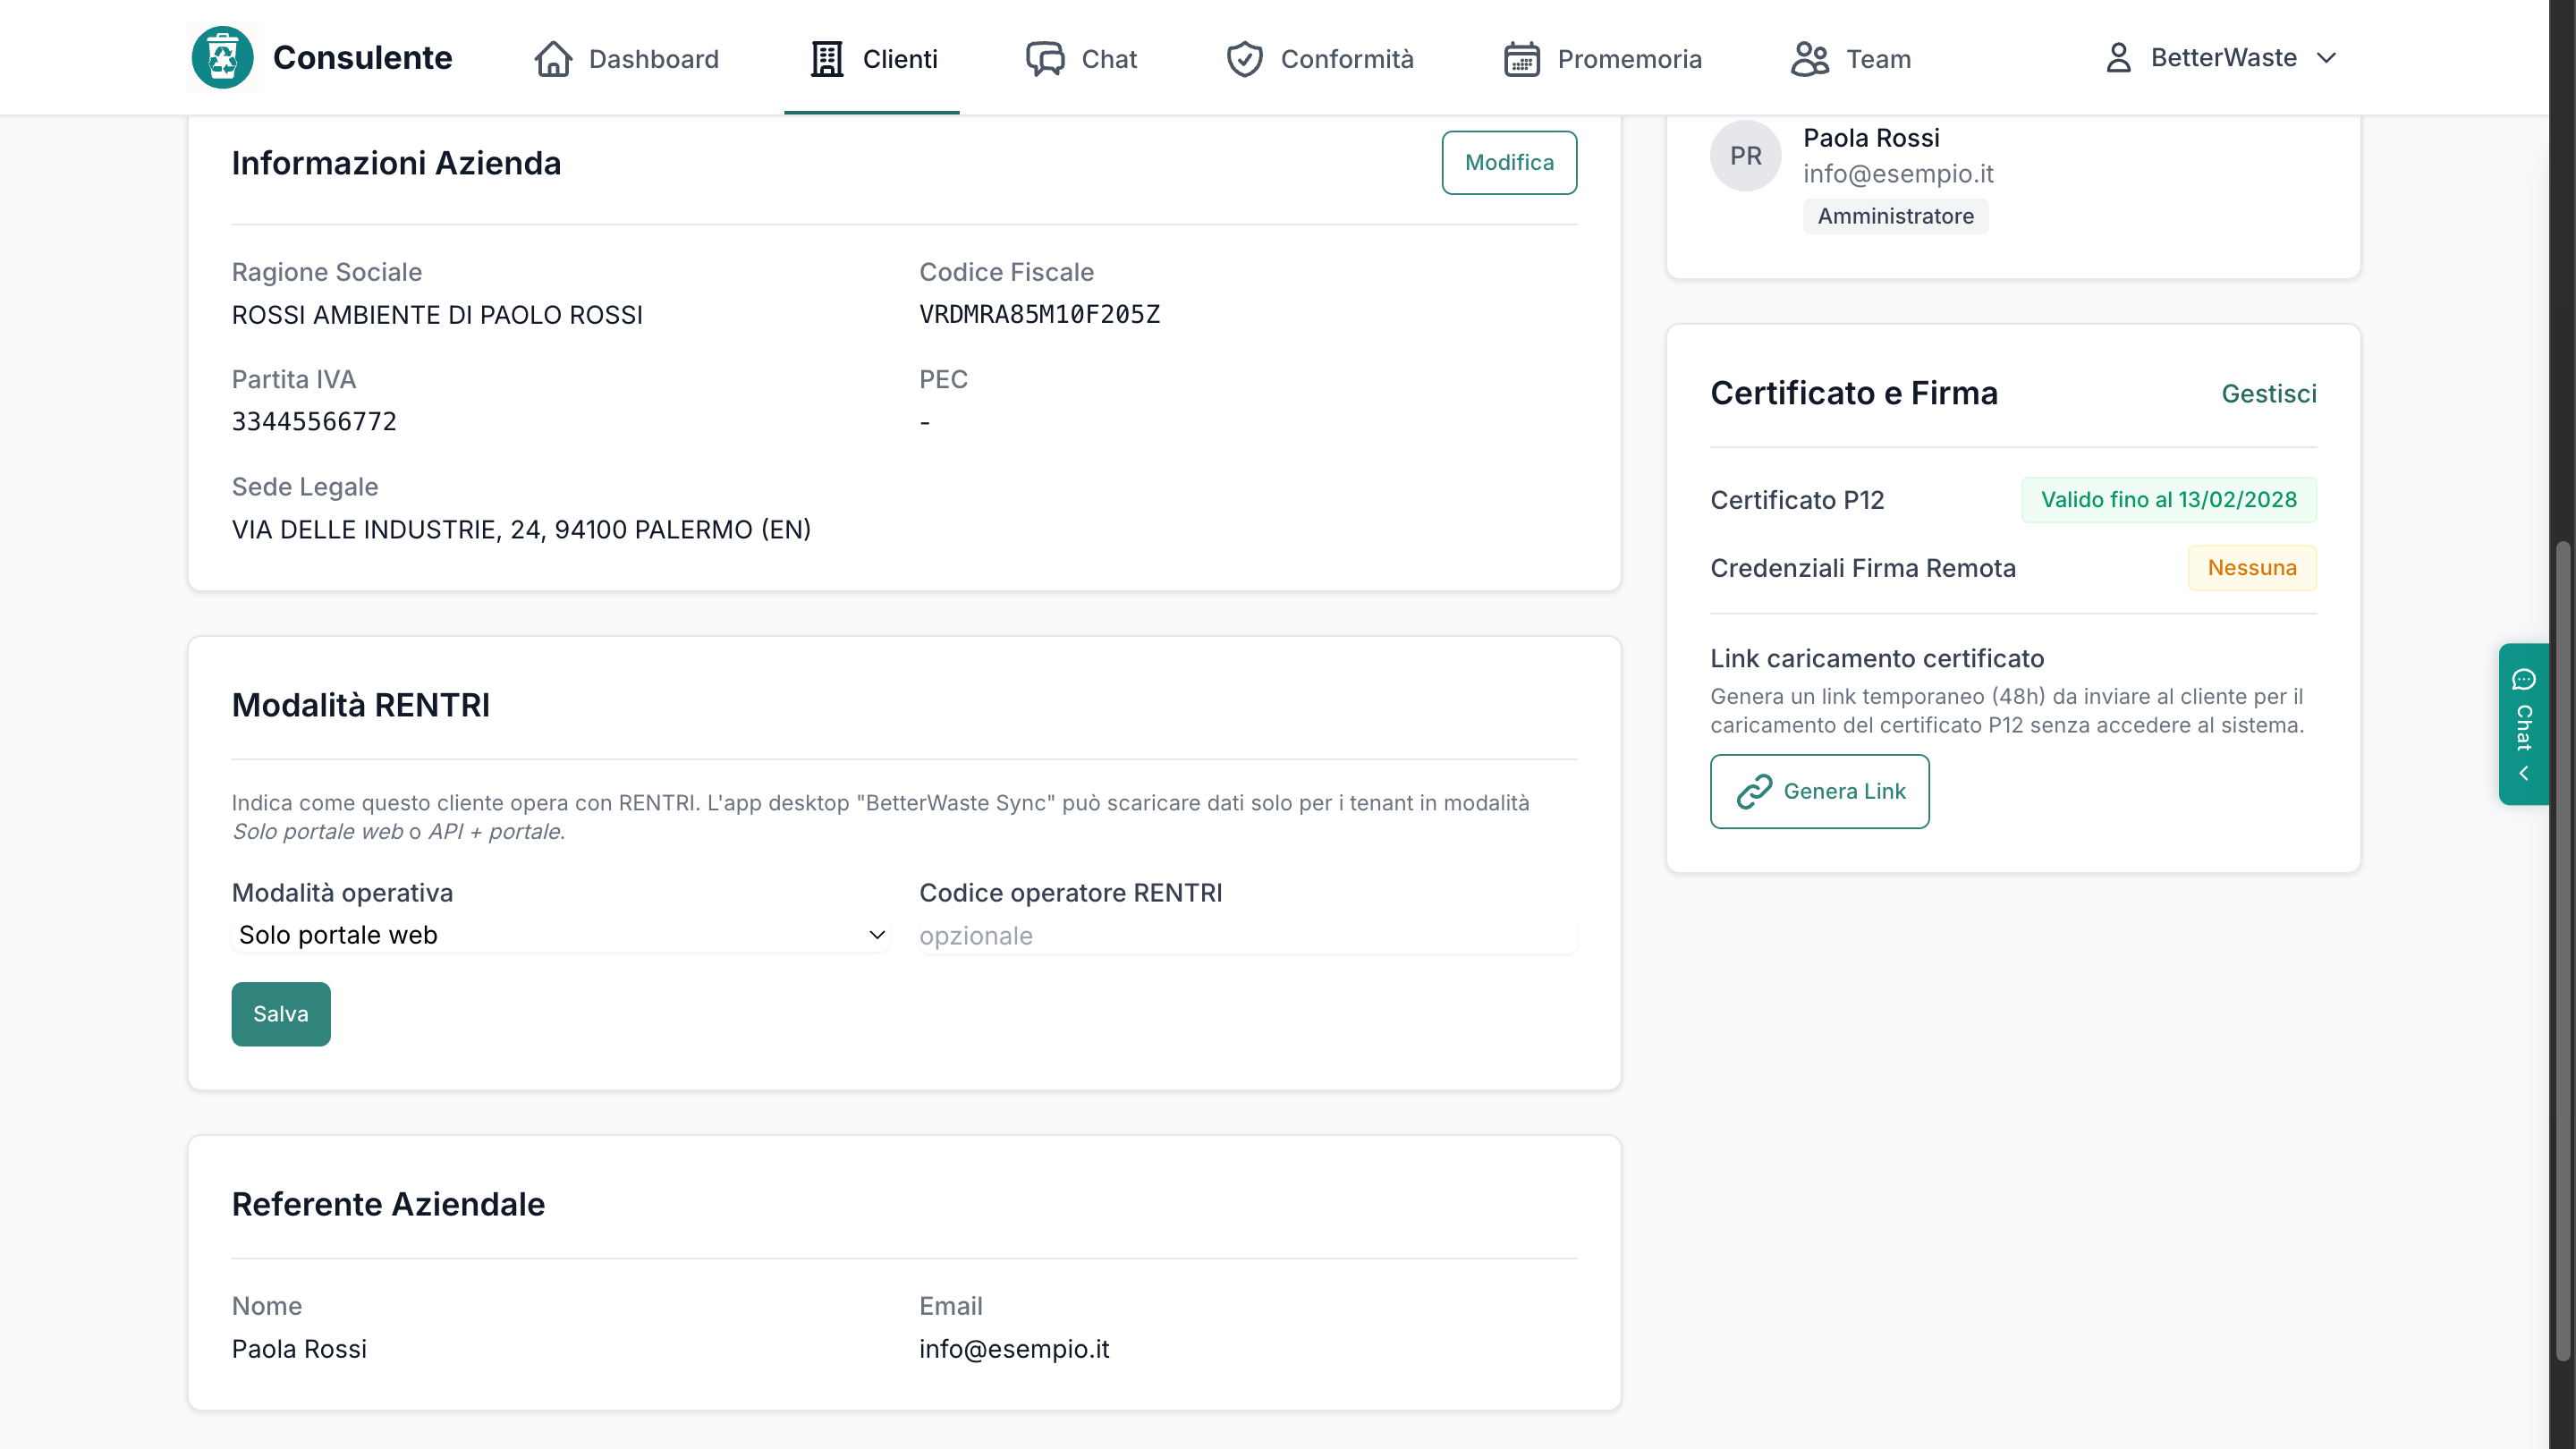Click the Salva button

click(x=281, y=1014)
